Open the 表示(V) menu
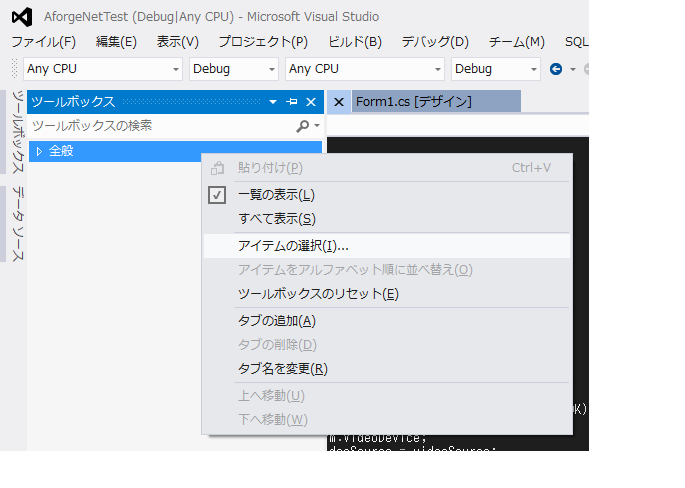Image resolution: width=685 pixels, height=488 pixels. click(178, 42)
